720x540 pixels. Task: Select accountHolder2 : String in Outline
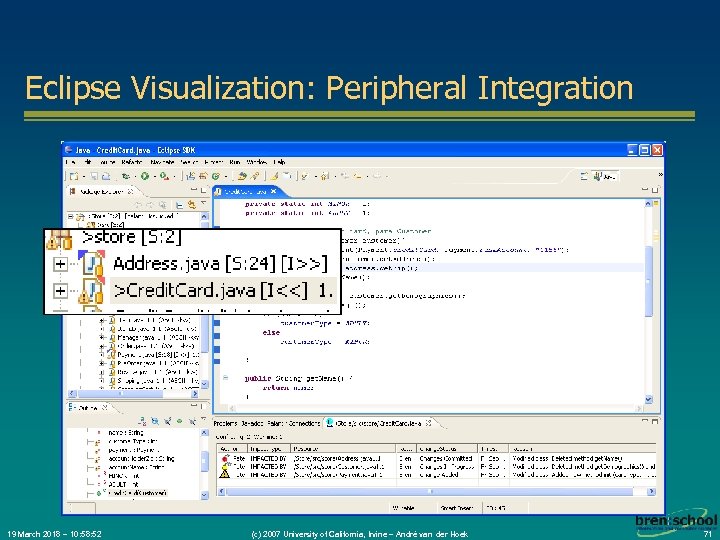coord(141,458)
